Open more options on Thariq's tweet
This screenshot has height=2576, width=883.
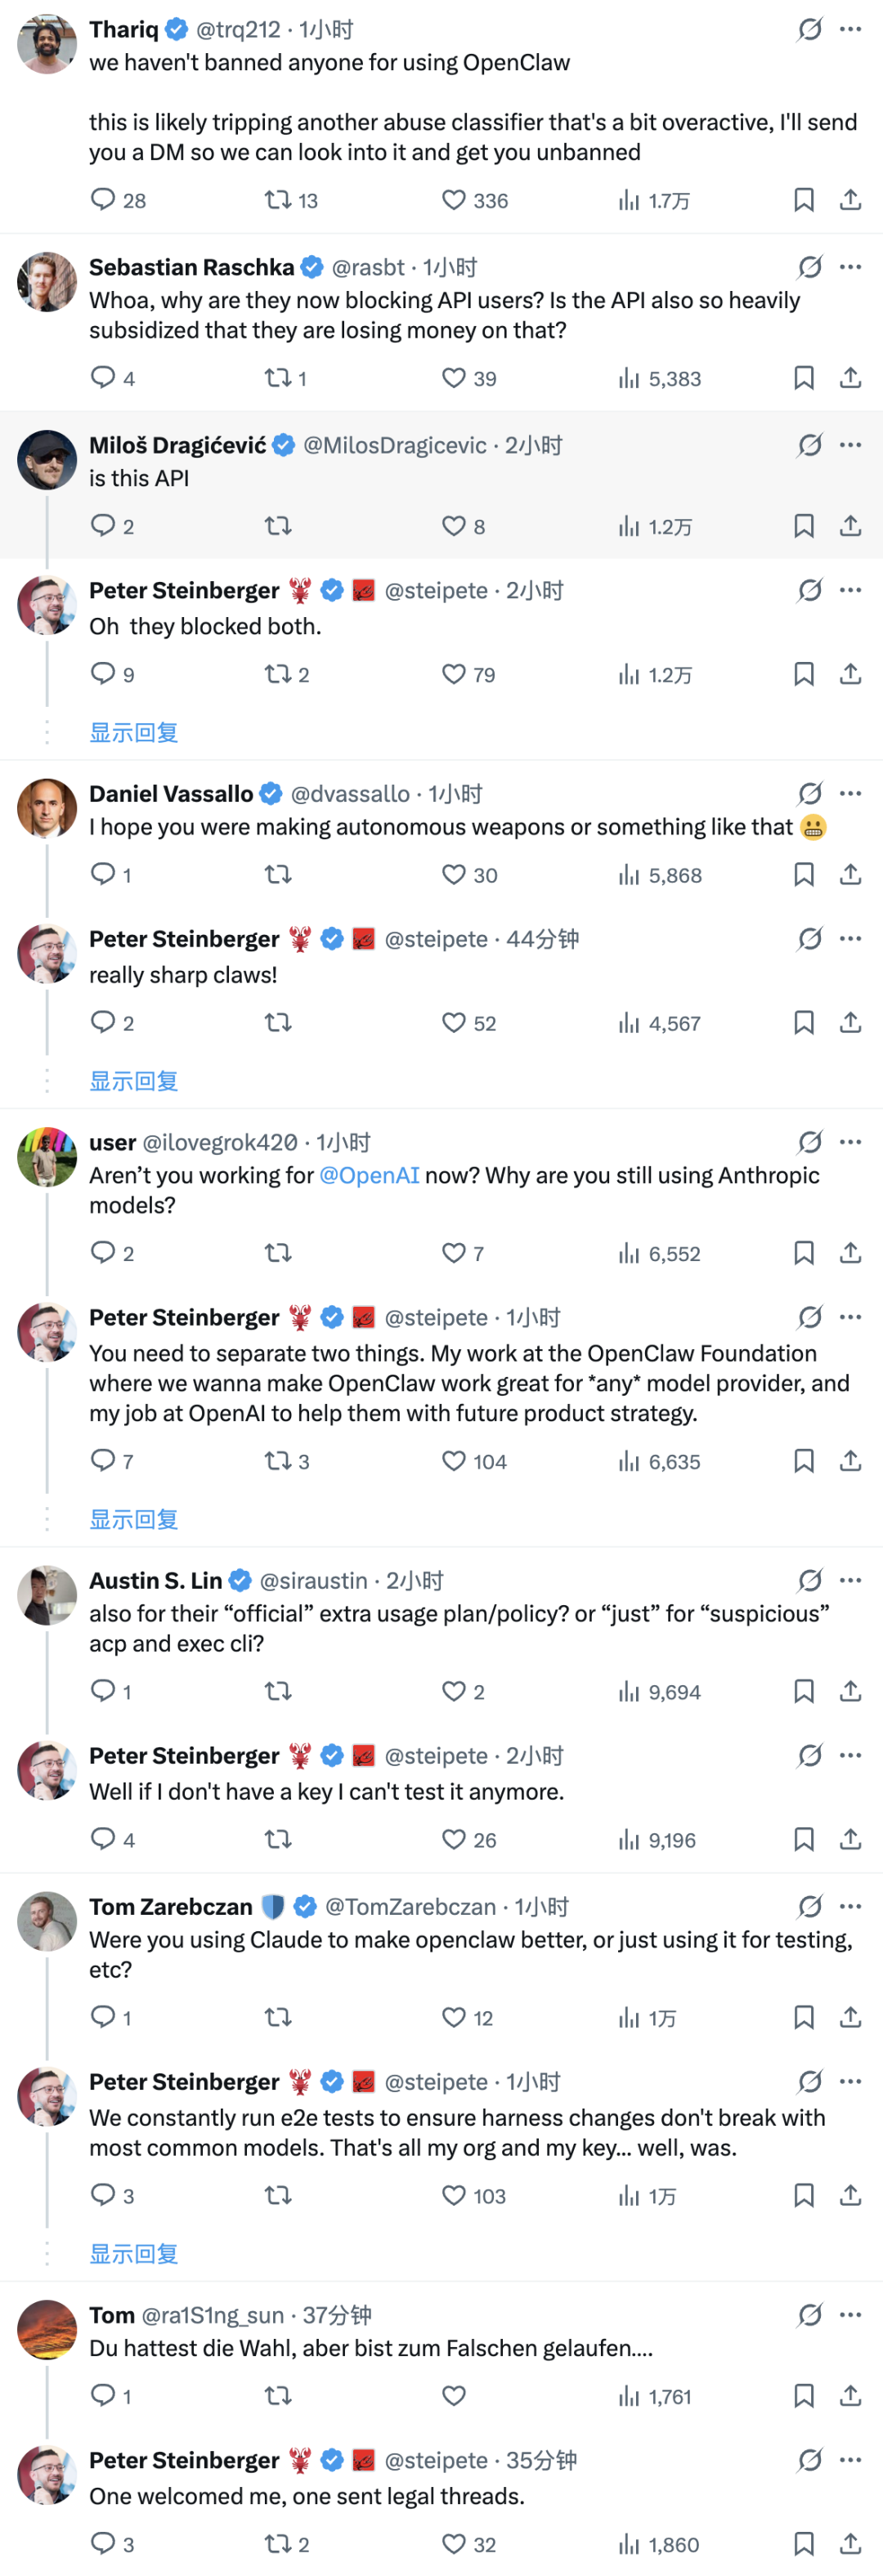(x=850, y=29)
